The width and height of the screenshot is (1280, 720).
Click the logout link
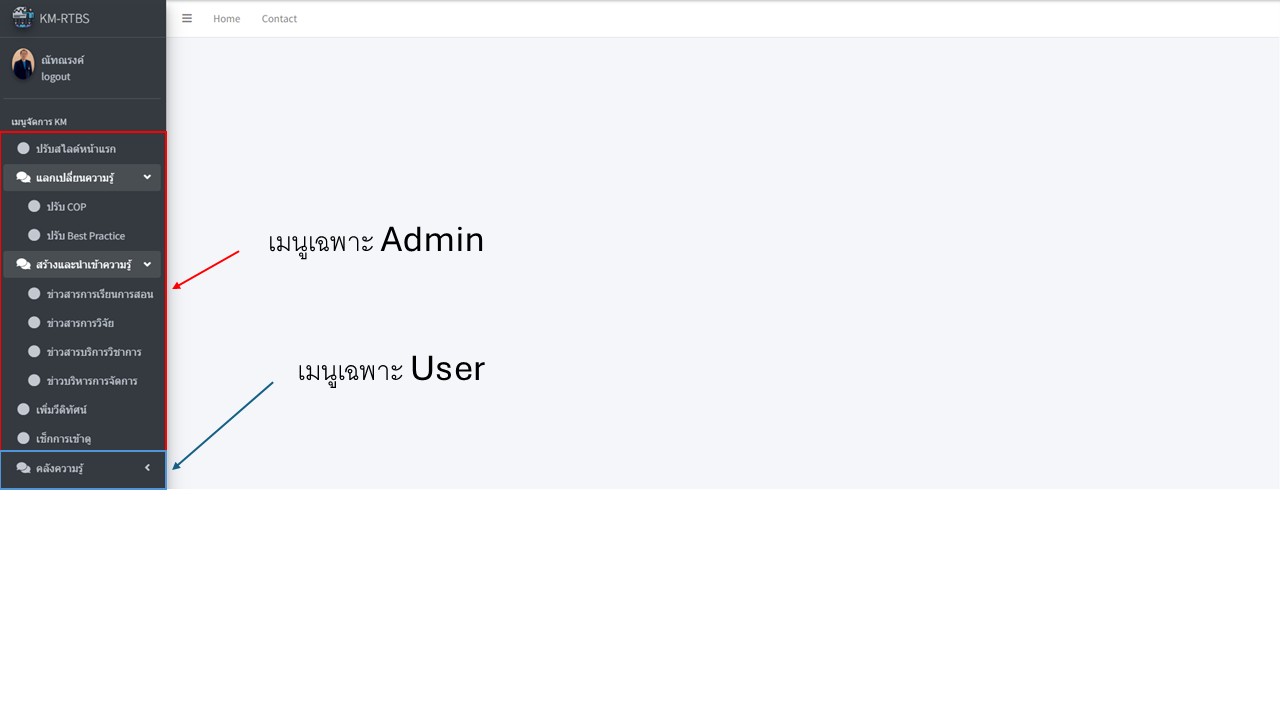[x=56, y=77]
